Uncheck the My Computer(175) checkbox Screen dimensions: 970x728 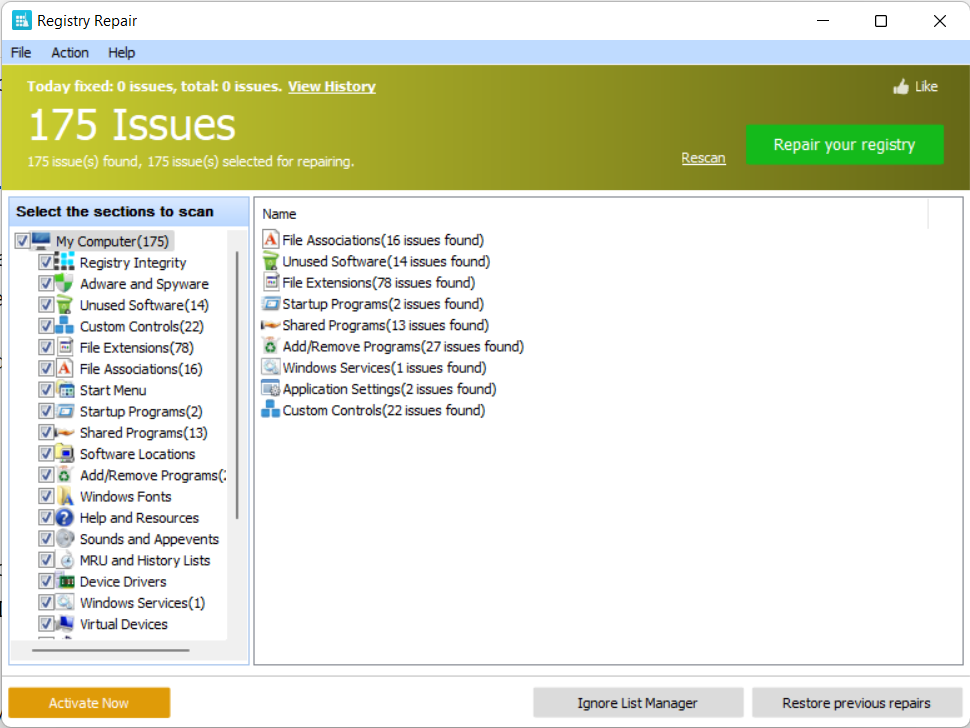(22, 241)
